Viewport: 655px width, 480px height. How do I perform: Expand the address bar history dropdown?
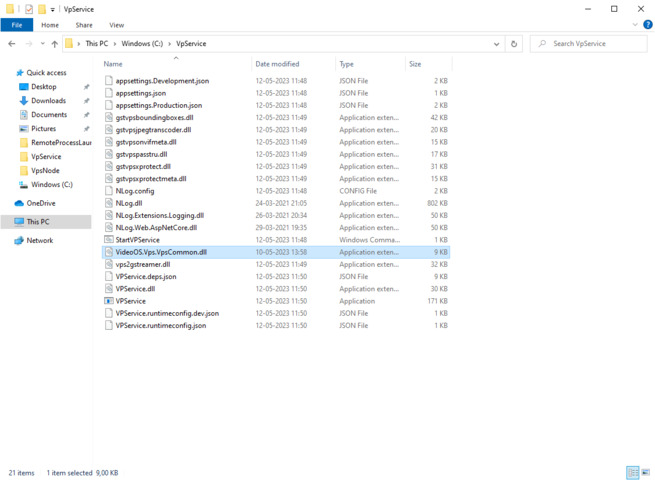pyautogui.click(x=497, y=44)
